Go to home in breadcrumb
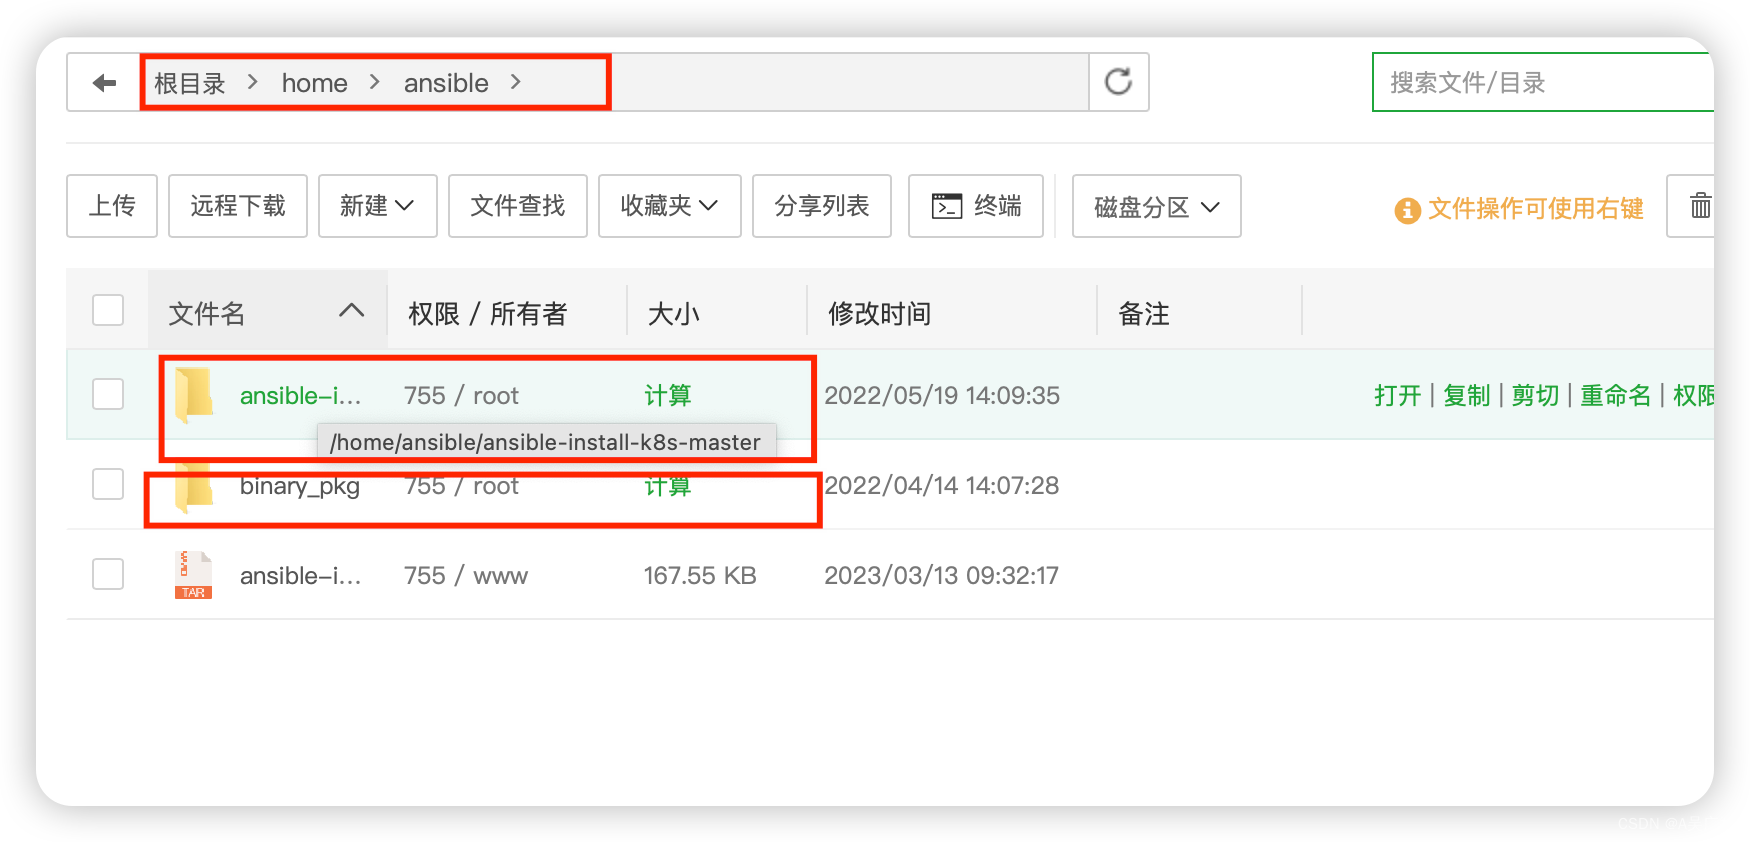This screenshot has height=842, width=1750. [315, 83]
